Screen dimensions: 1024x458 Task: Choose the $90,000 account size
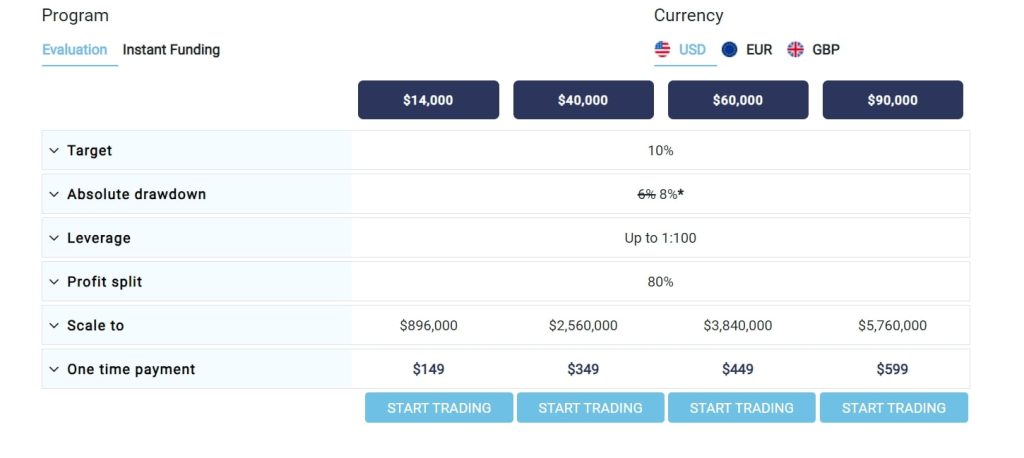(893, 100)
